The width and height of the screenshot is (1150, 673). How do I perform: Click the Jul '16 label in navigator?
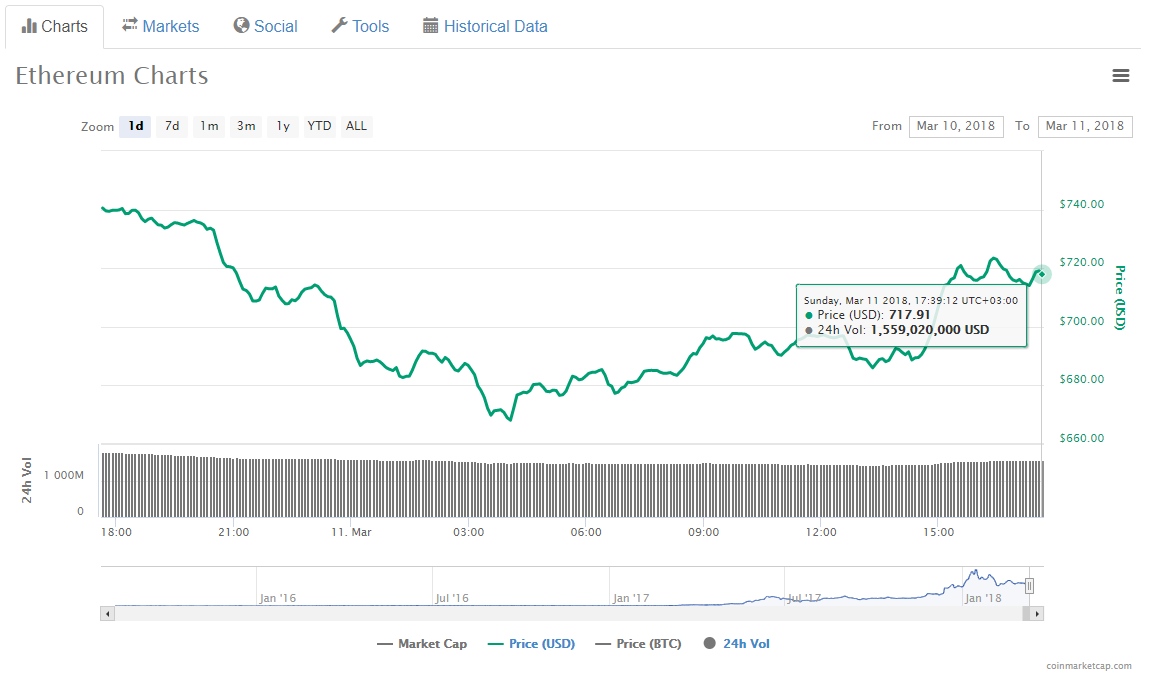(452, 598)
